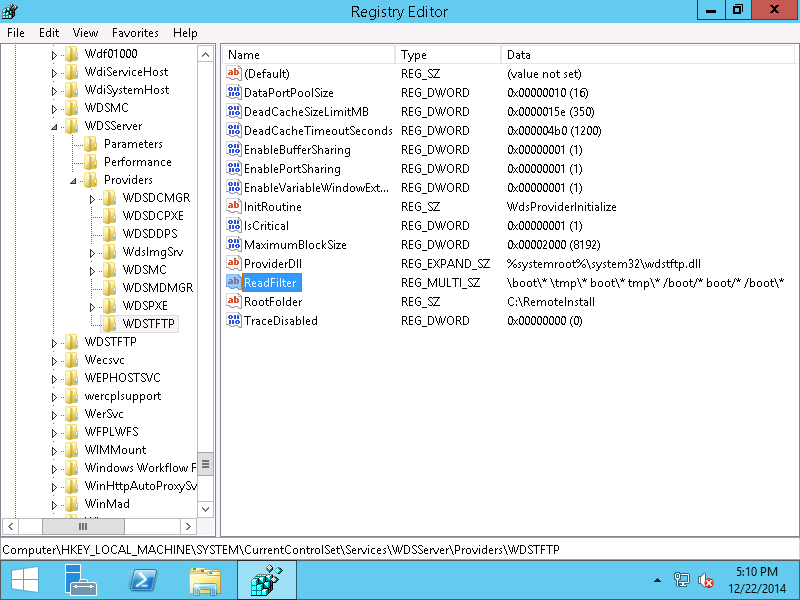Expand the WDSPXE tree node
Image resolution: width=800 pixels, height=600 pixels.
point(92,306)
